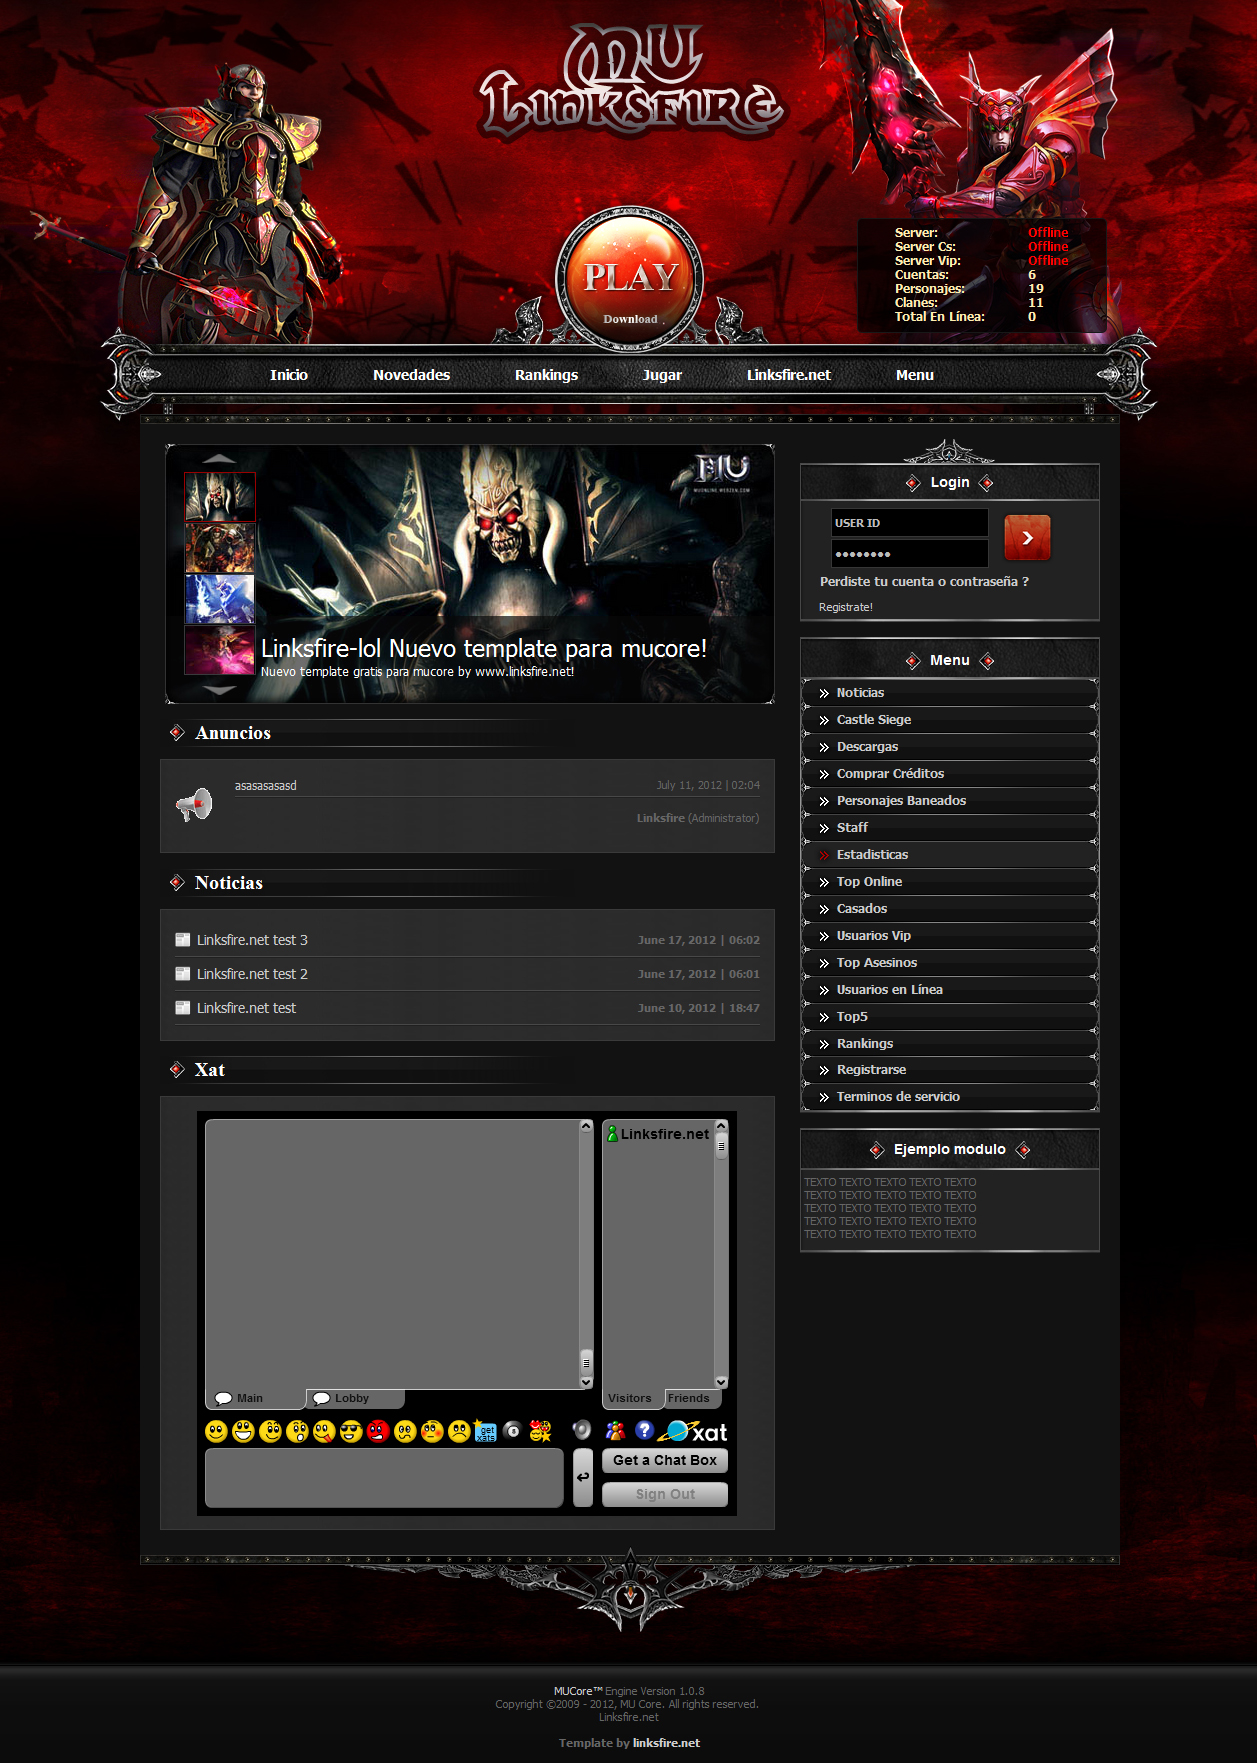Switch to the Lobby chat tab
The height and width of the screenshot is (1763, 1257).
(x=355, y=1398)
